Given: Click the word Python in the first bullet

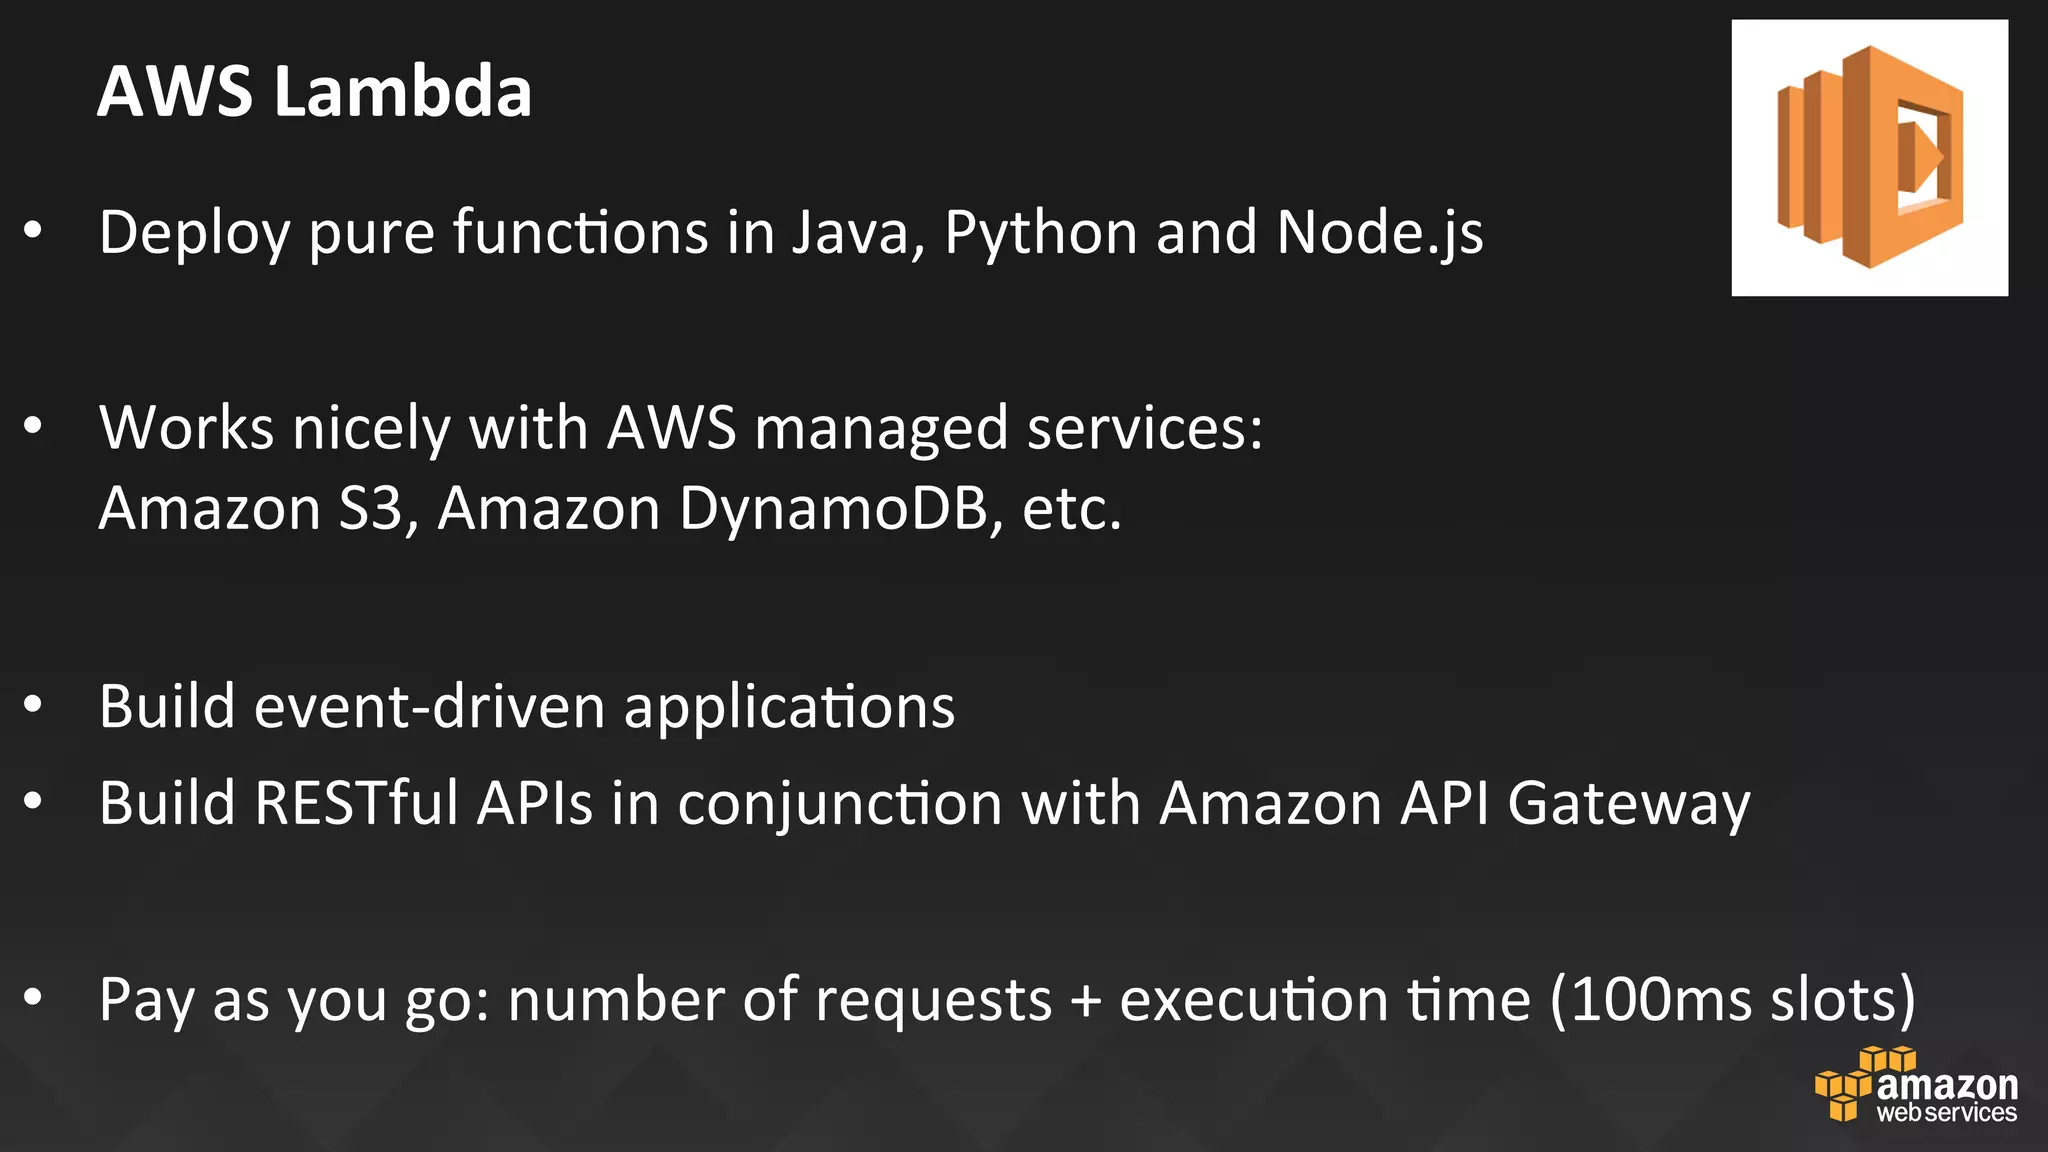Looking at the screenshot, I should pyautogui.click(x=1041, y=233).
